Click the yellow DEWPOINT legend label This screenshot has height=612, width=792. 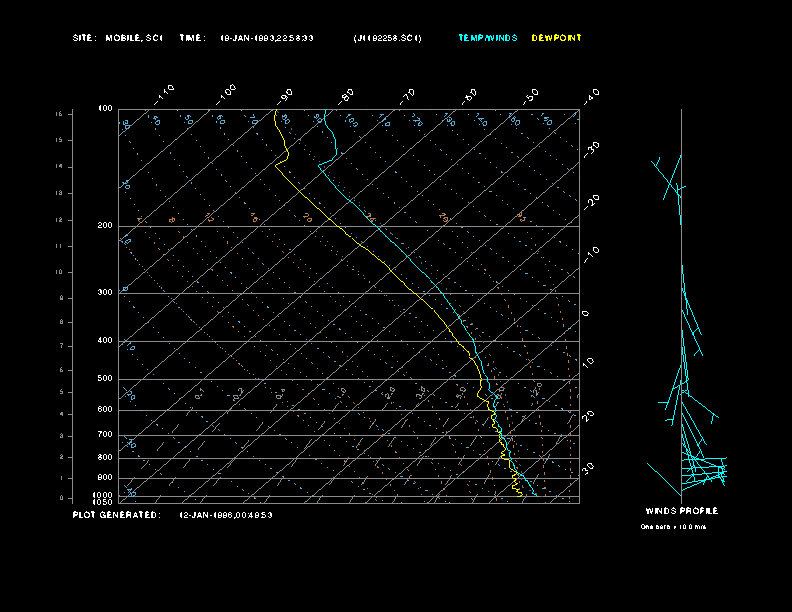coord(557,38)
